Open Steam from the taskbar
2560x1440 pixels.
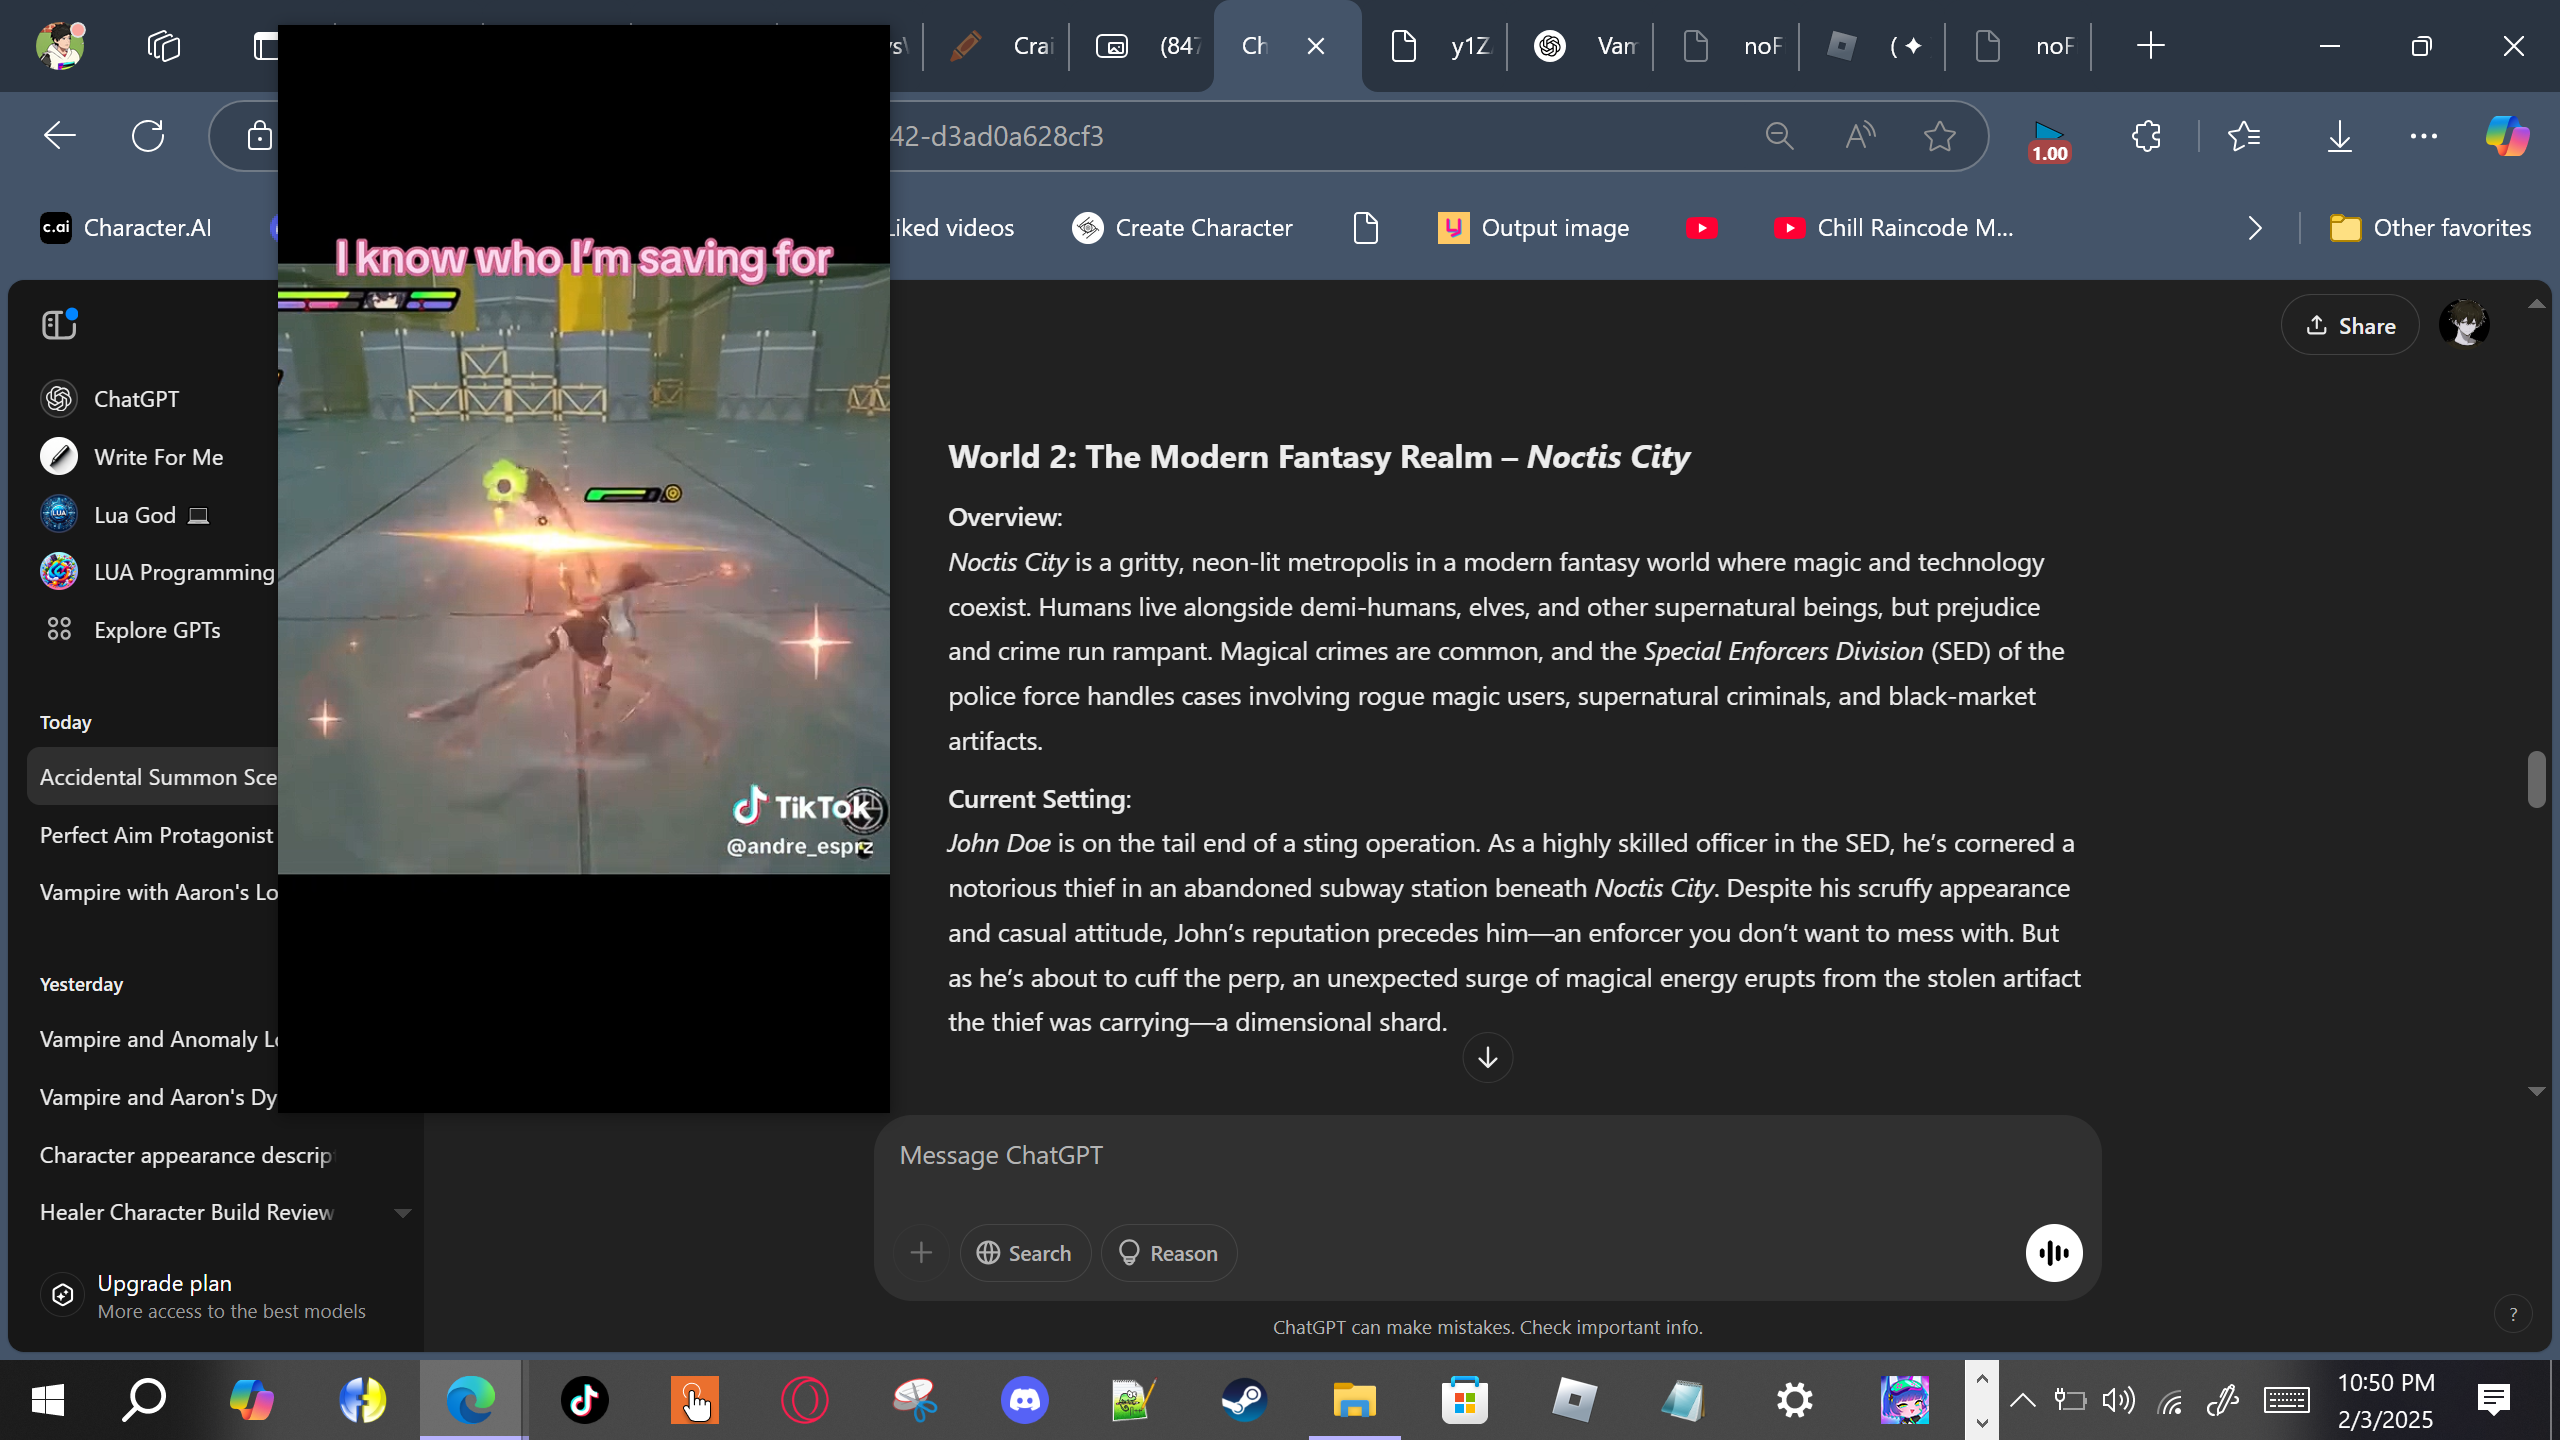click(x=1244, y=1400)
